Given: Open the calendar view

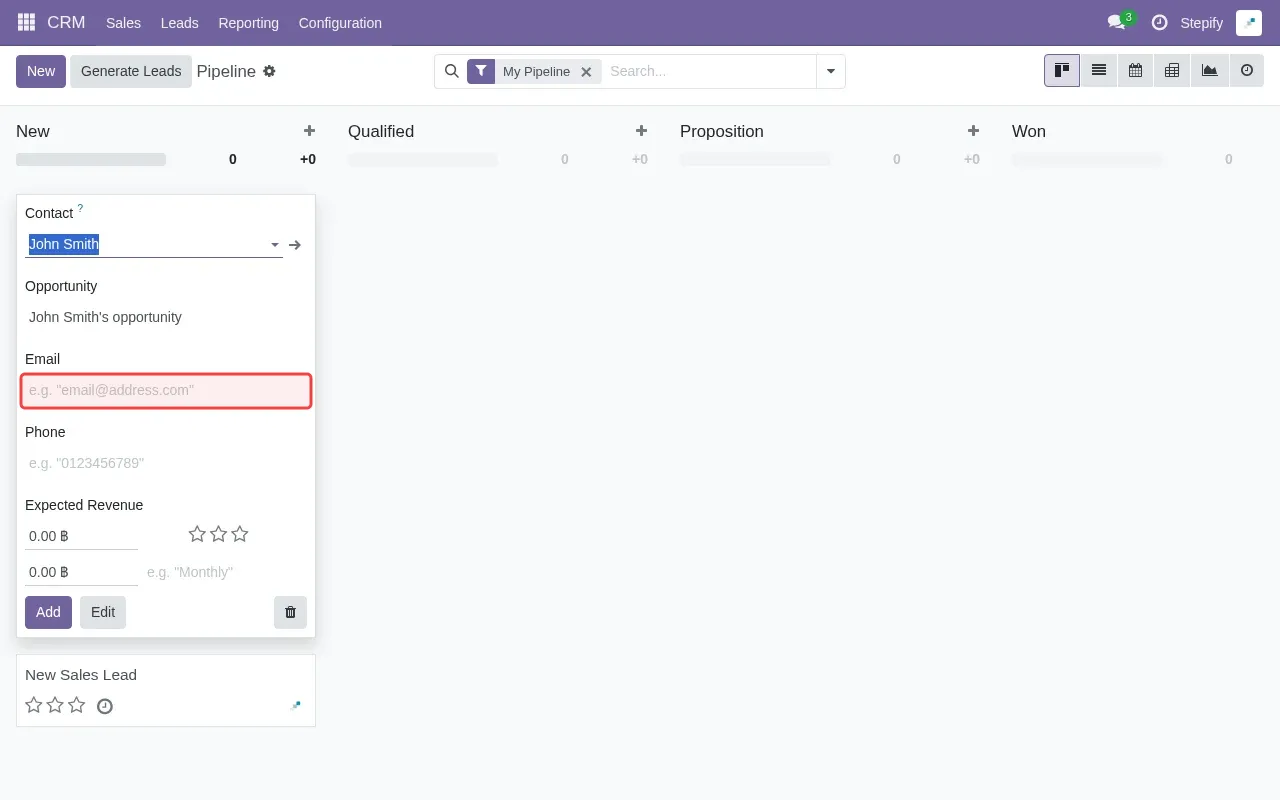Looking at the screenshot, I should point(1135,70).
